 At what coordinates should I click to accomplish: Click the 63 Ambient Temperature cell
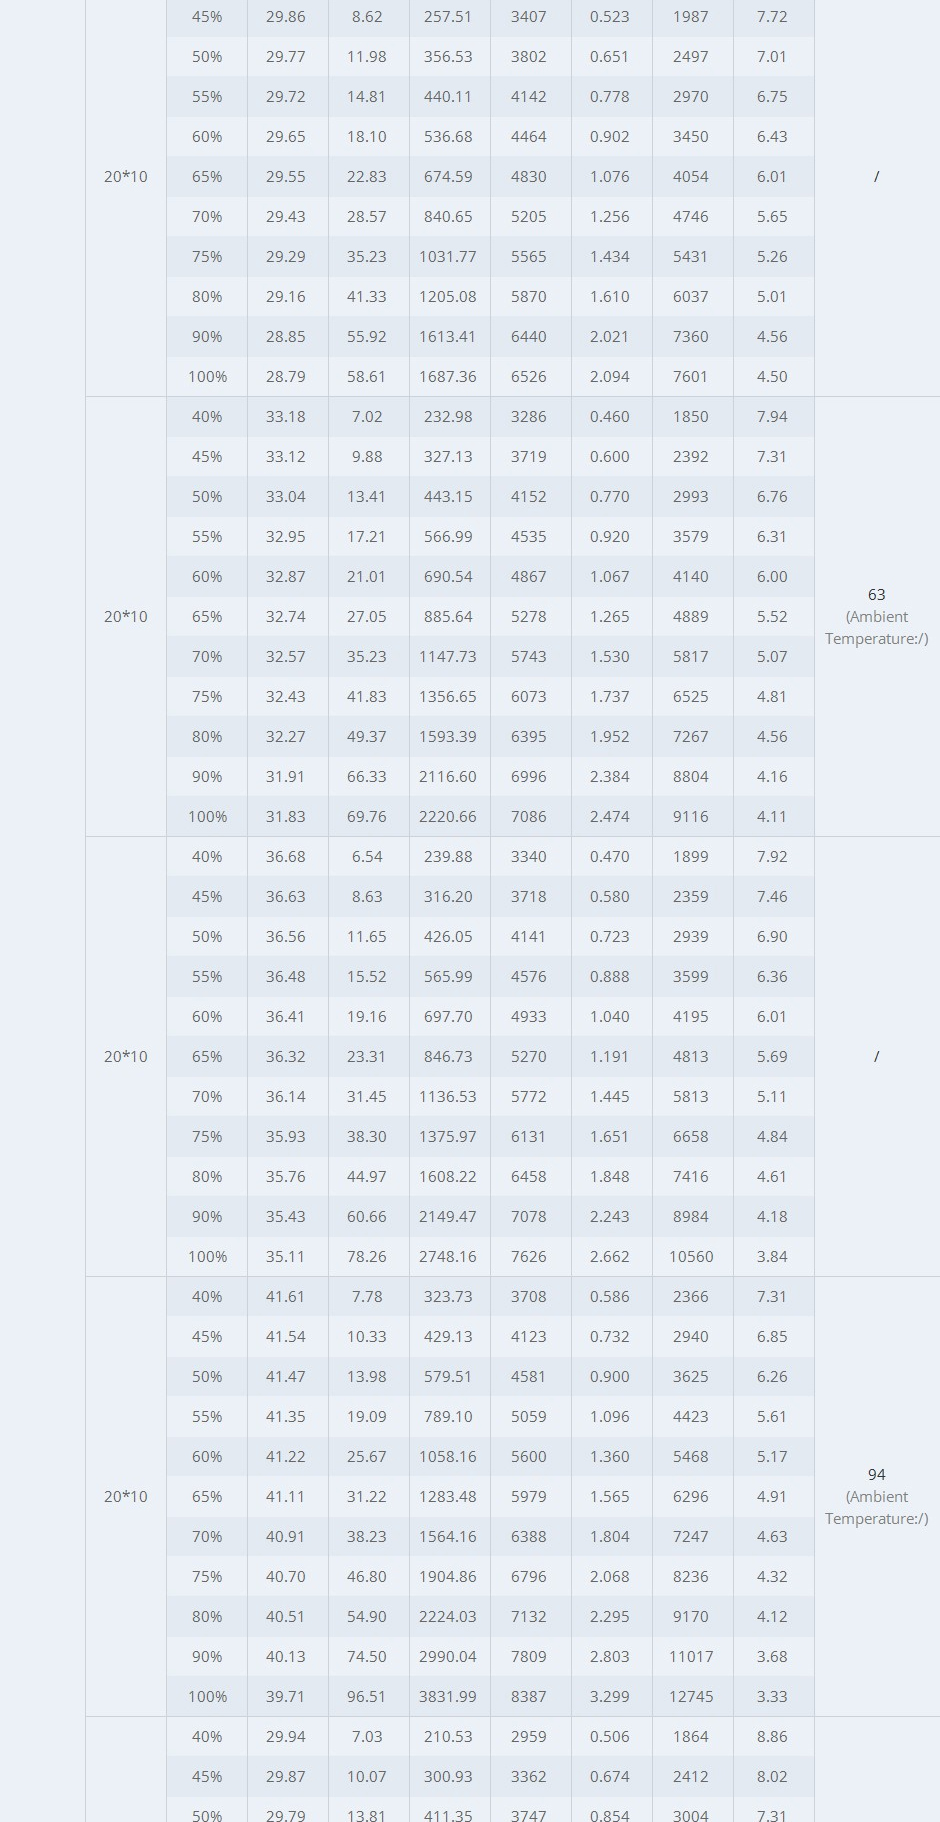(876, 616)
